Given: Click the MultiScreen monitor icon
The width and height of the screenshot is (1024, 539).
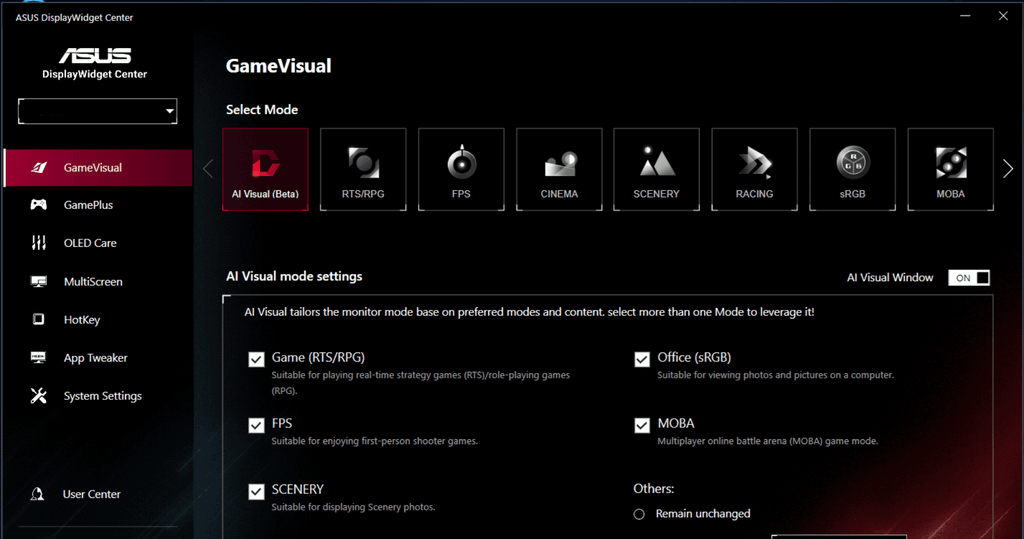Looking at the screenshot, I should pyautogui.click(x=39, y=282).
